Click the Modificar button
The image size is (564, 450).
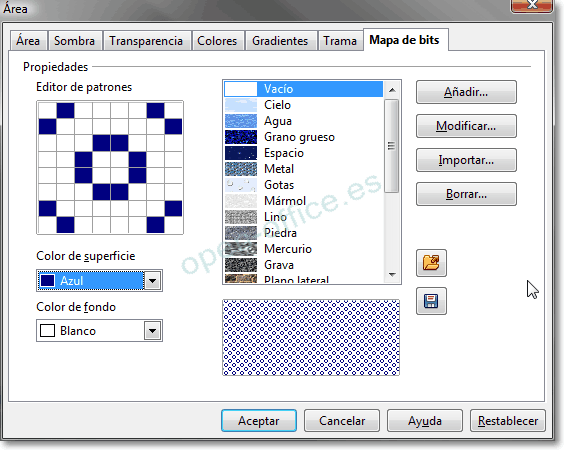click(x=466, y=126)
